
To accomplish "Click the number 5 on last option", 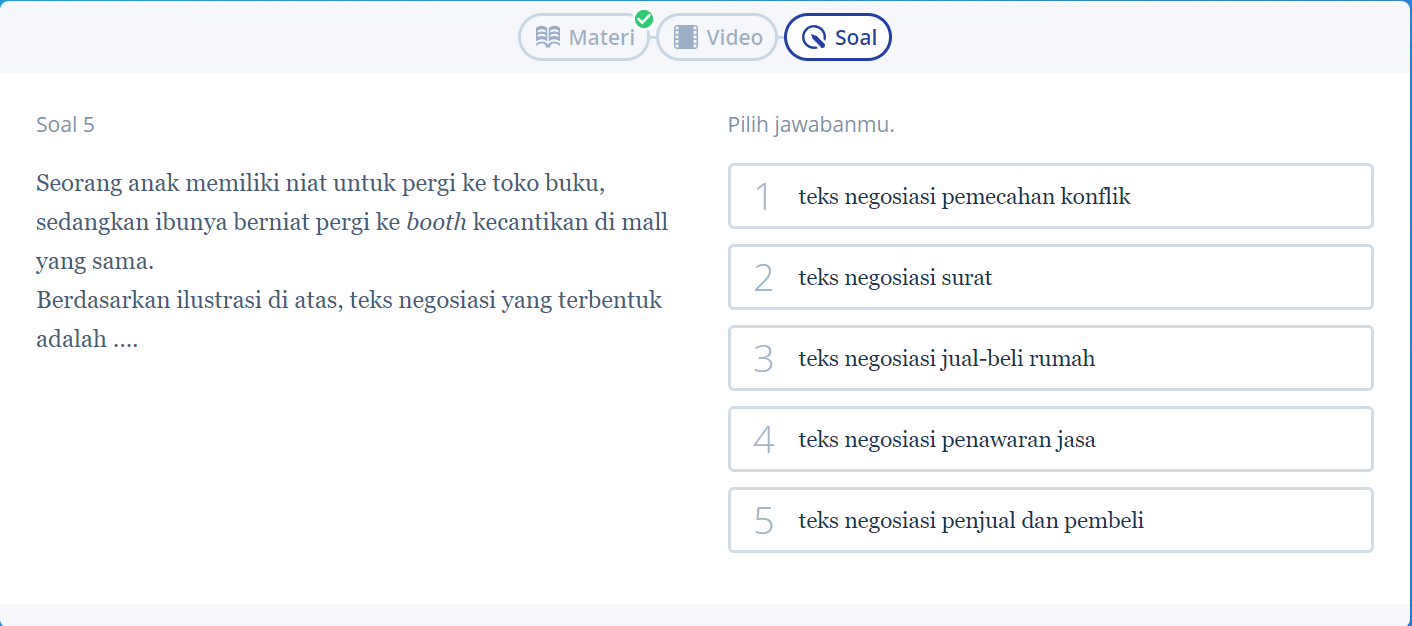I will (763, 521).
